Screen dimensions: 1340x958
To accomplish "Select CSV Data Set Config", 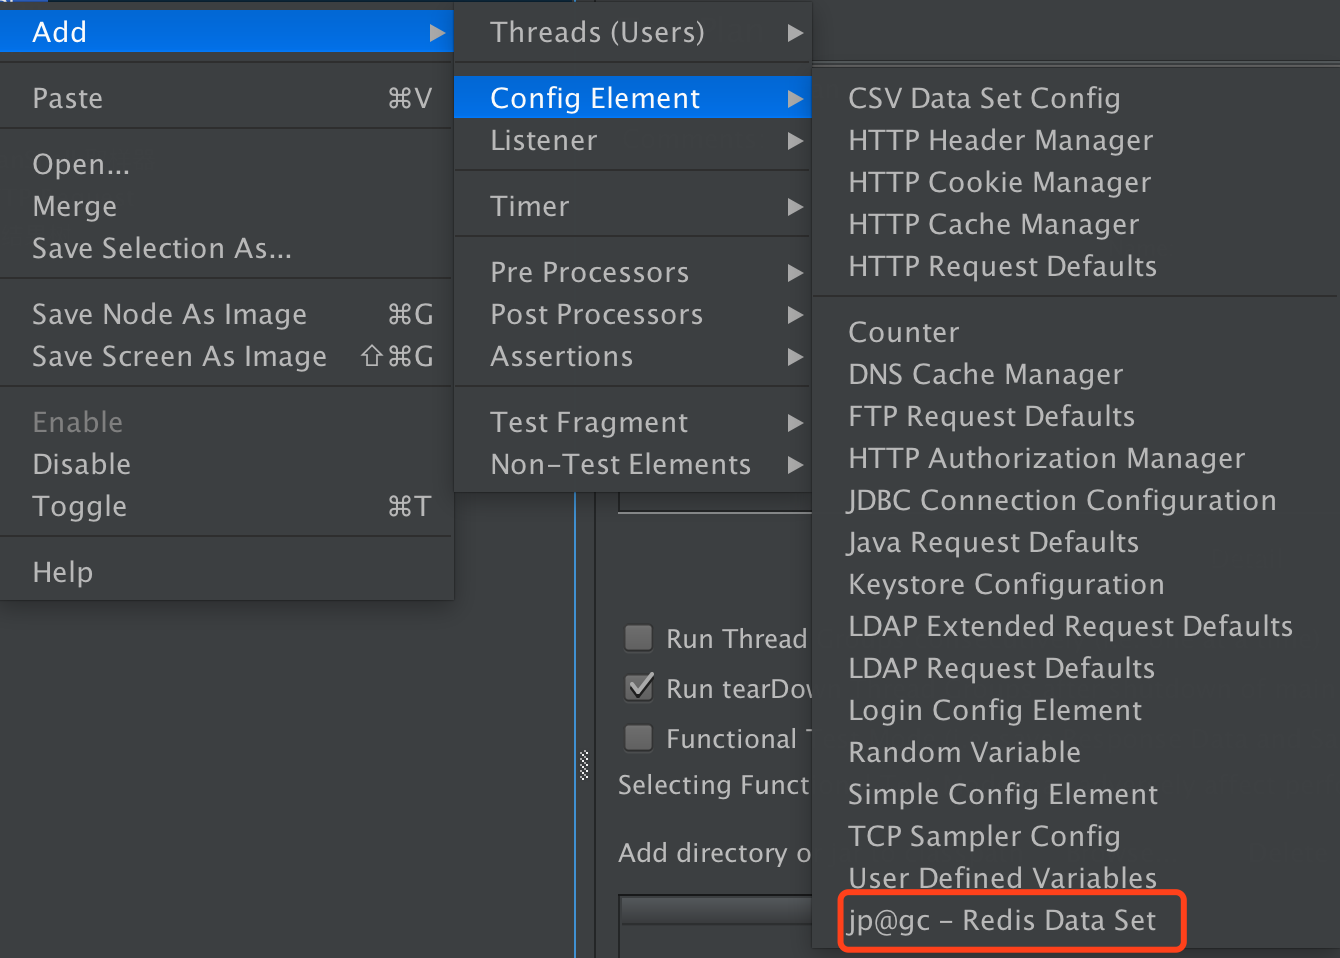I will (x=983, y=98).
